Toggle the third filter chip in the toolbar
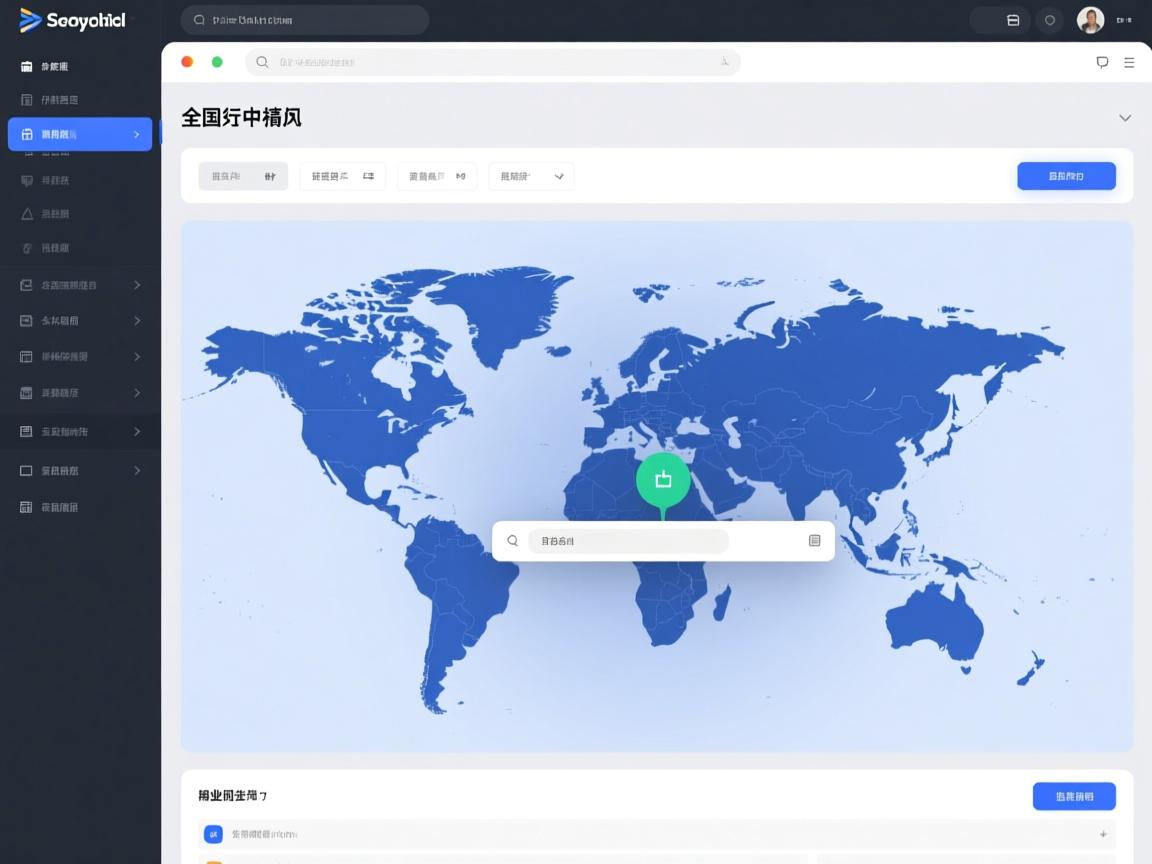The image size is (1152, 864). pyautogui.click(x=436, y=176)
